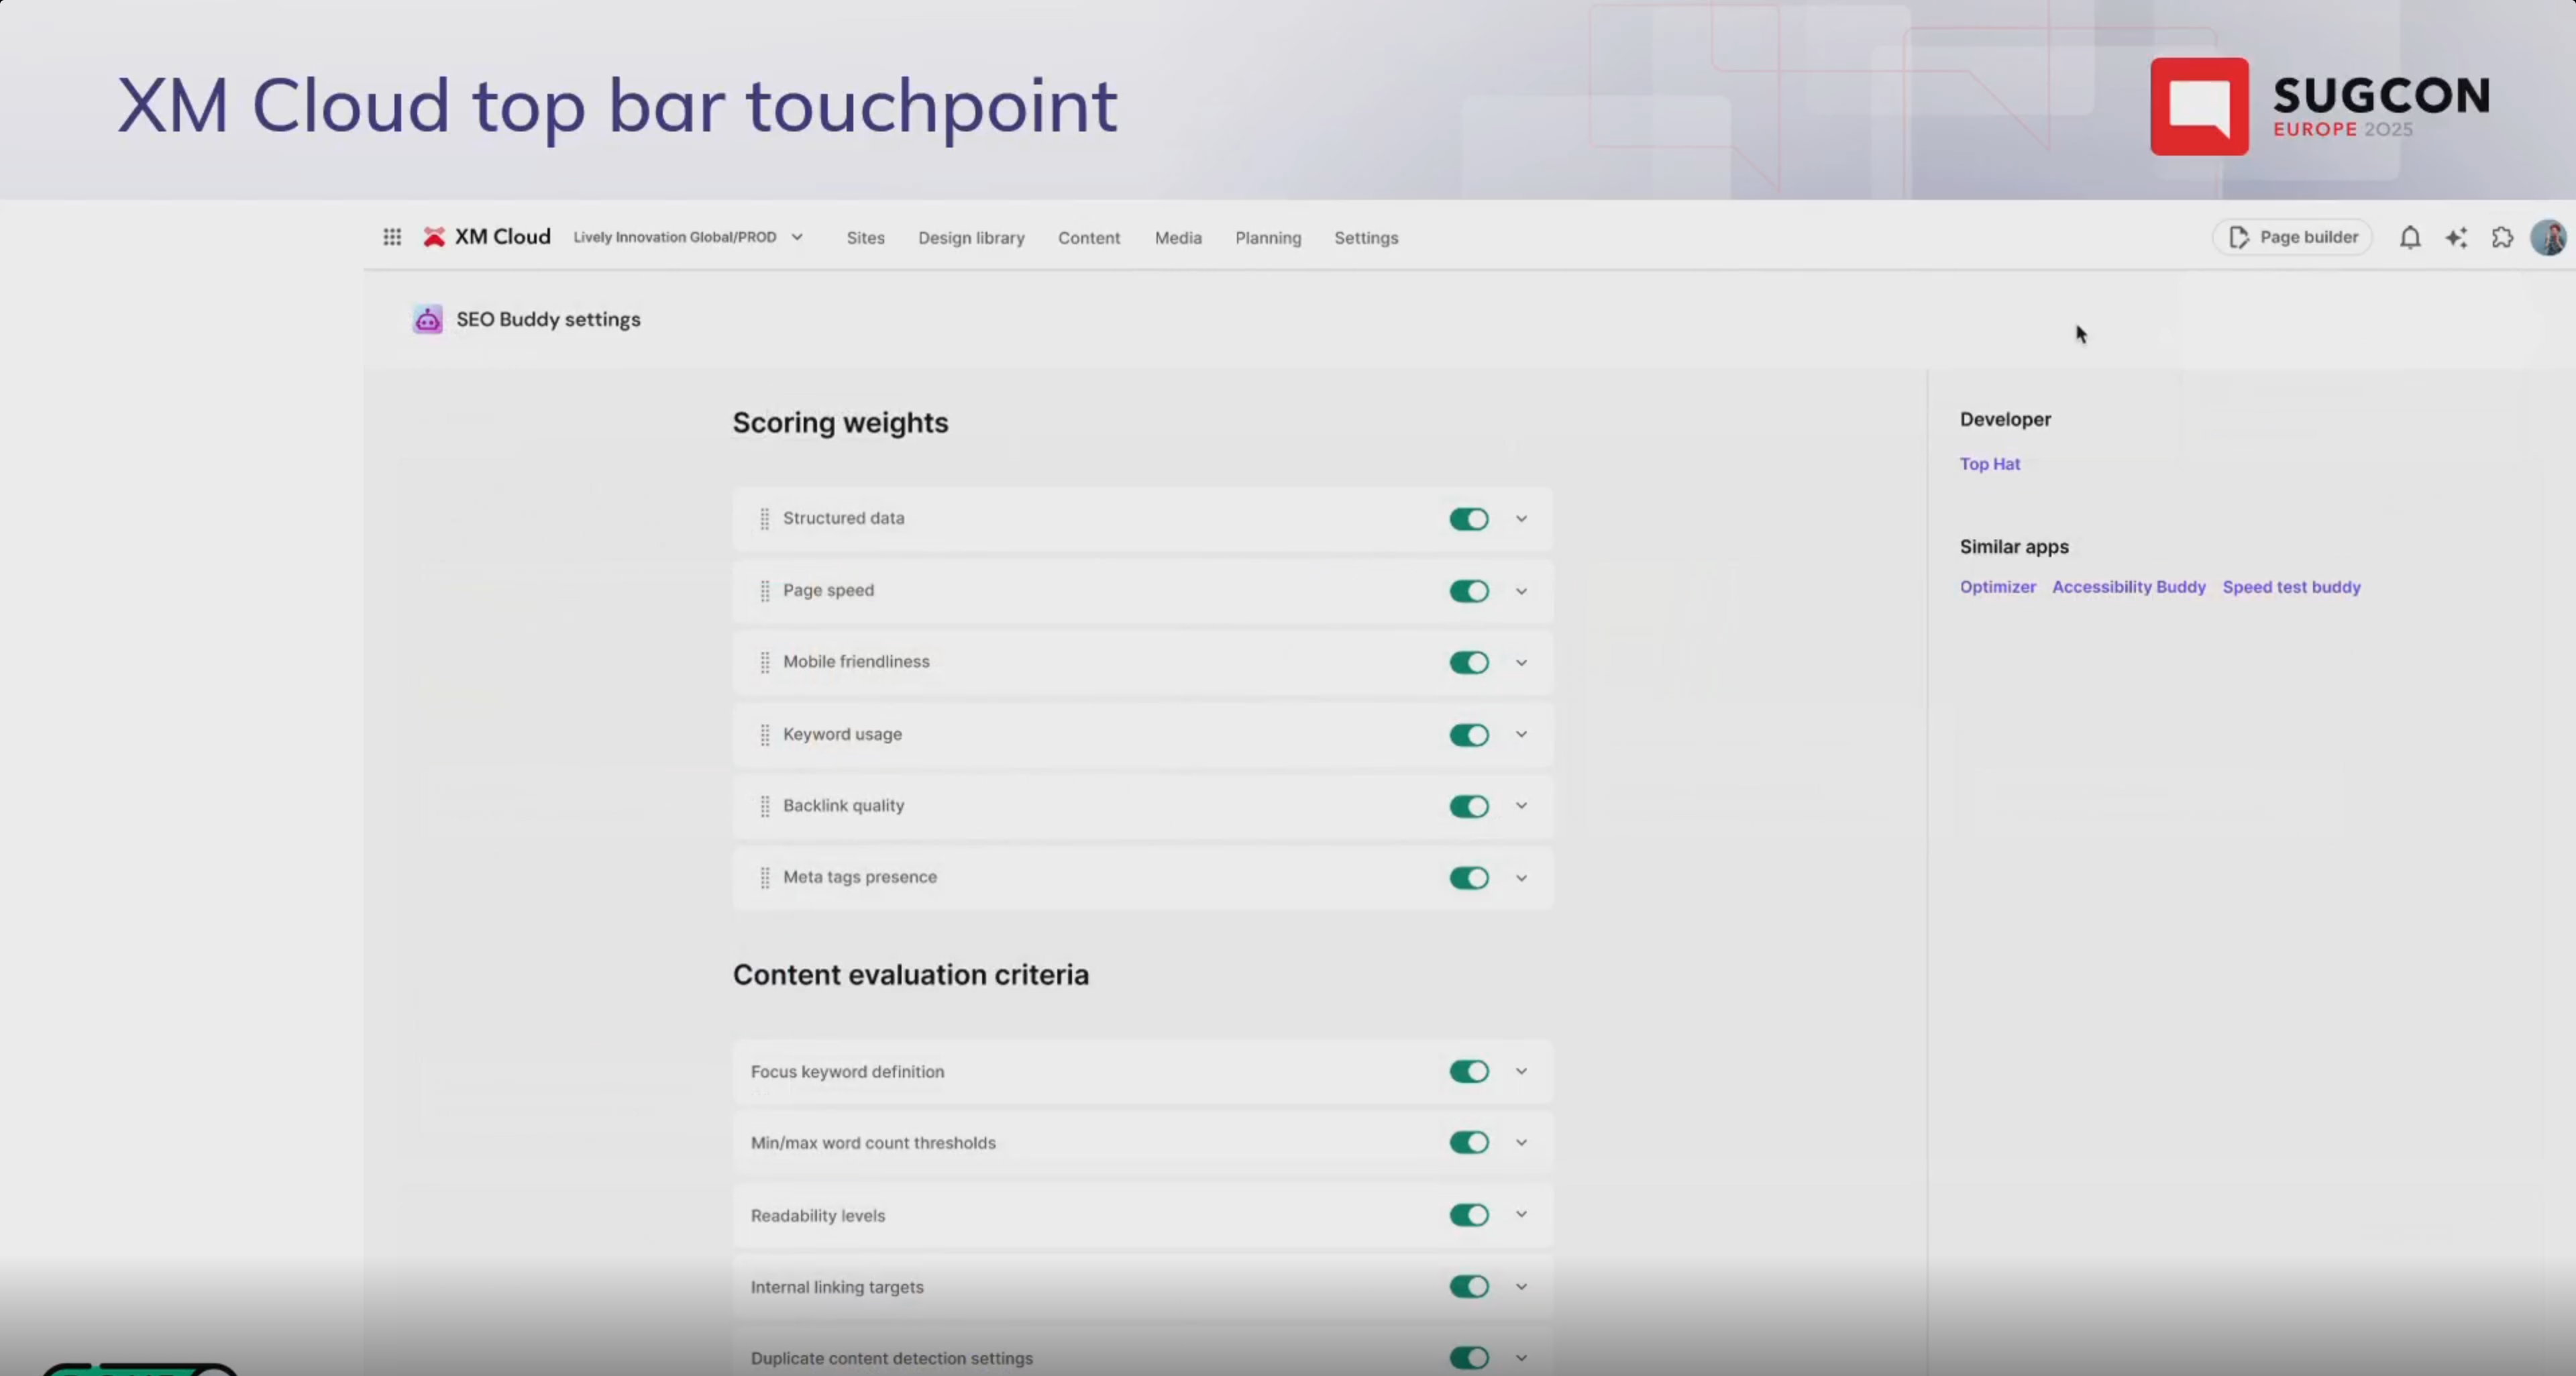The image size is (2576, 1376).
Task: Click the XM Cloud logo icon
Action: pos(434,237)
